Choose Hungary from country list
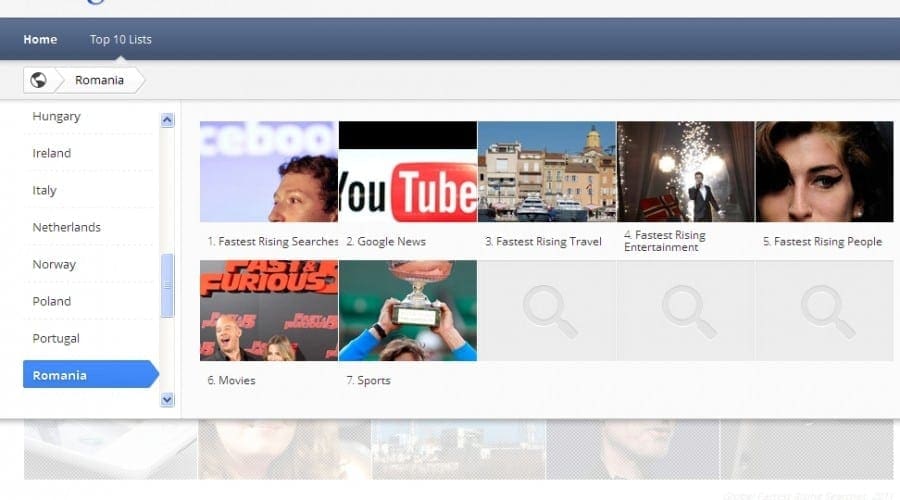 (56, 116)
